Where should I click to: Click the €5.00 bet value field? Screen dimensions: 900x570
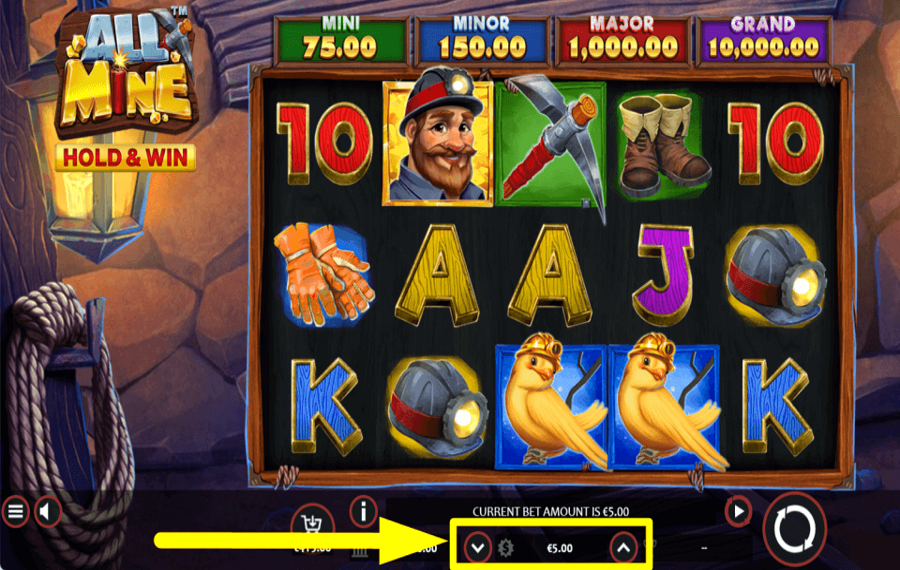(x=560, y=548)
